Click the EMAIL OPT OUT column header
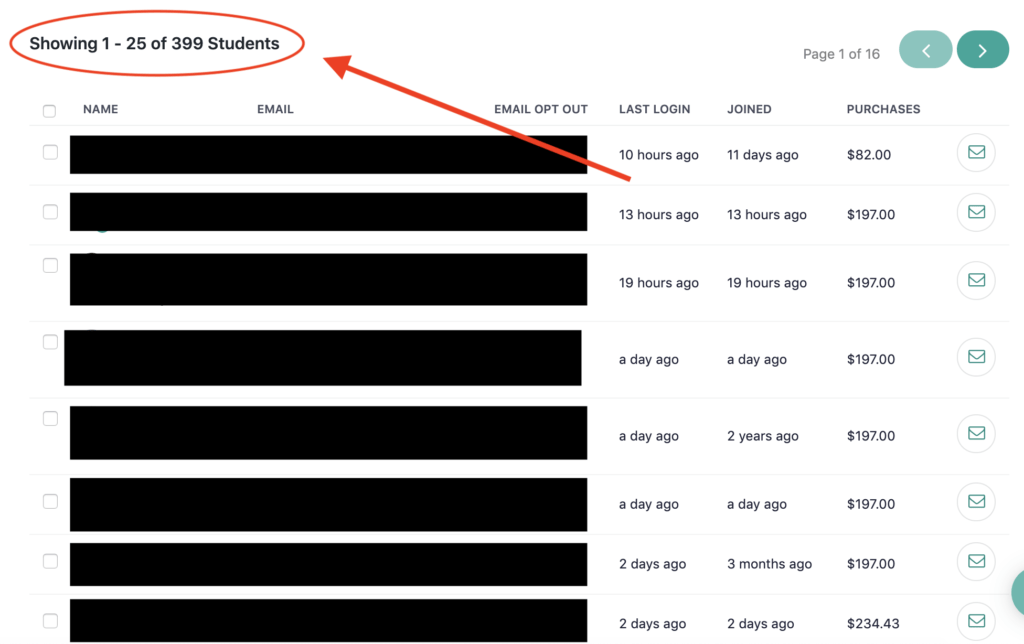Viewport: 1024px width, 644px height. tap(541, 109)
